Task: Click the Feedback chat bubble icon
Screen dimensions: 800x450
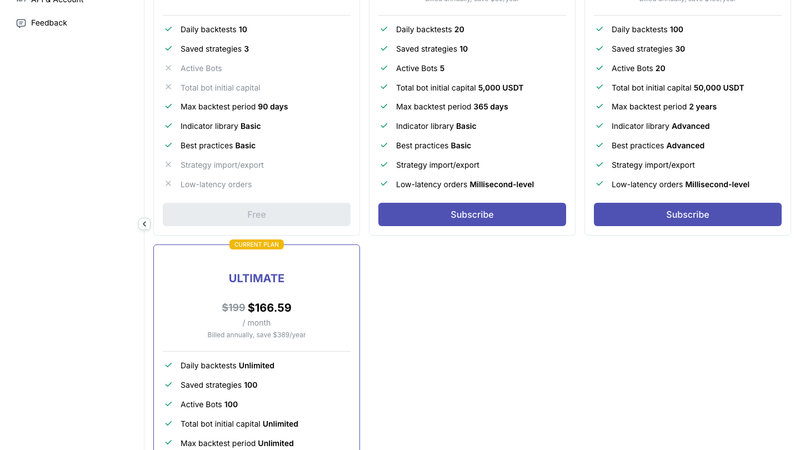Action: (21, 23)
